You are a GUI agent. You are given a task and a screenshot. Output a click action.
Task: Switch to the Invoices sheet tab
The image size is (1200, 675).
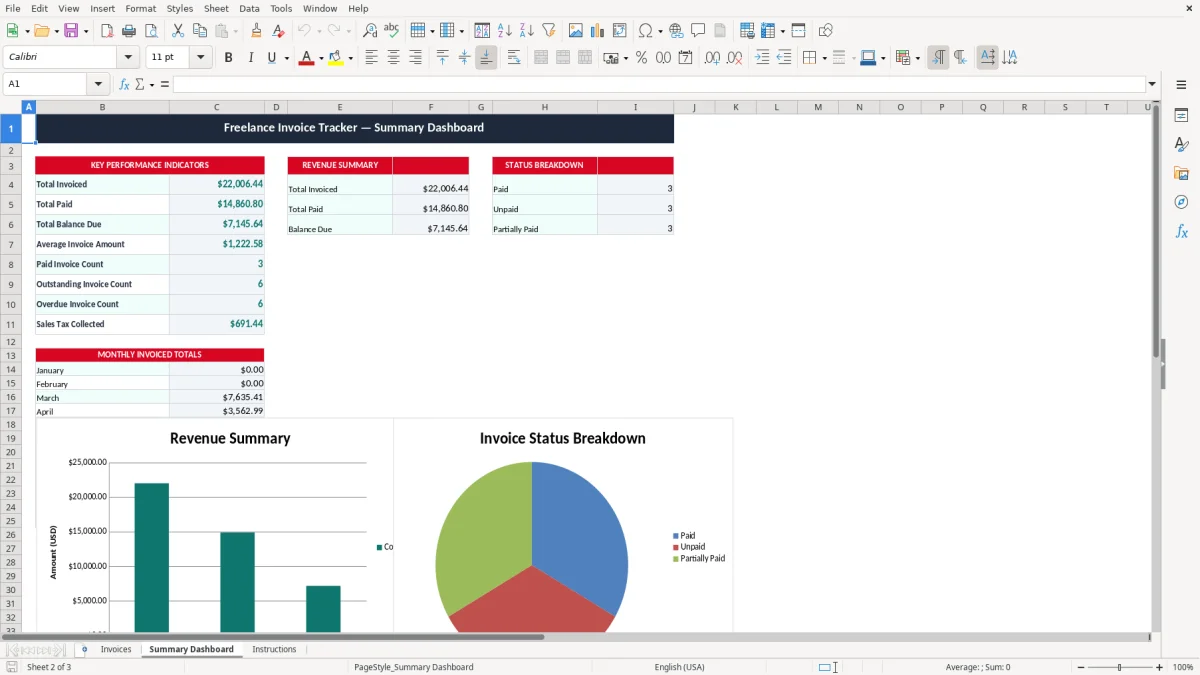[116, 649]
